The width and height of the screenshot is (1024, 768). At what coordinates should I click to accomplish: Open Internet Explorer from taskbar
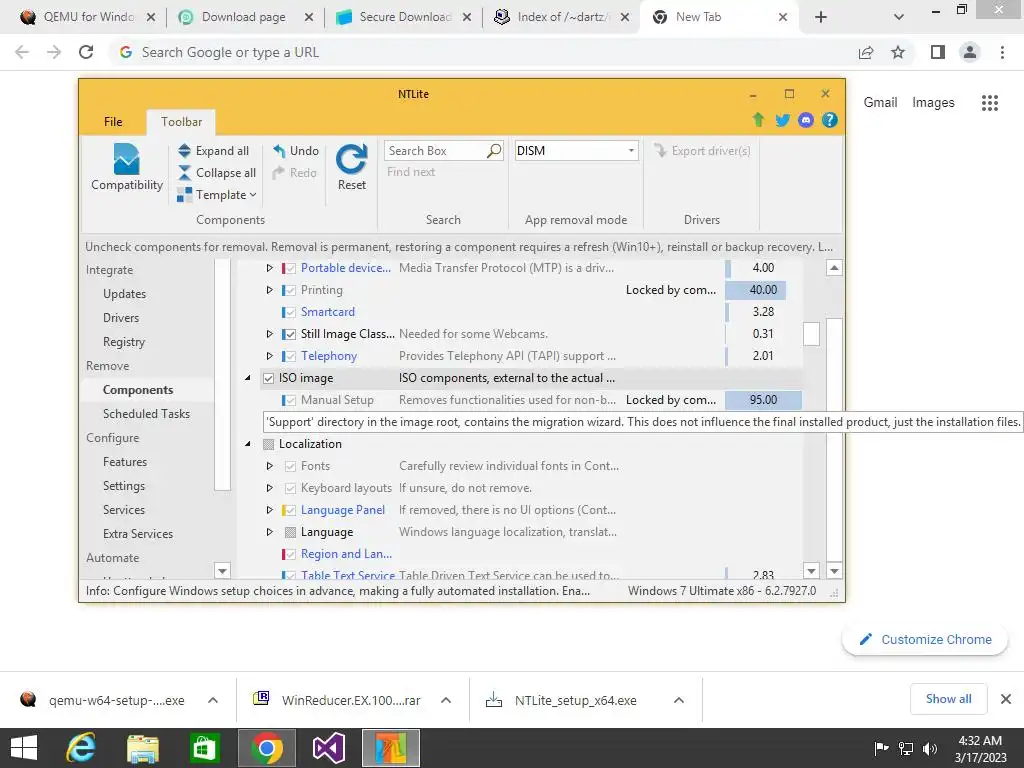81,748
